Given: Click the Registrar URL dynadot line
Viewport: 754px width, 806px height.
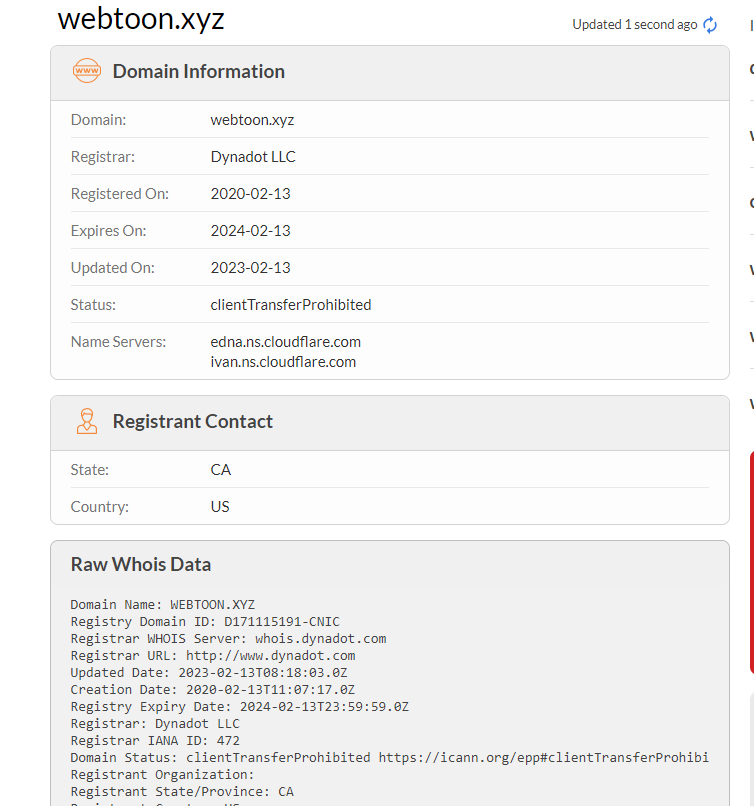Looking at the screenshot, I should pos(213,655).
